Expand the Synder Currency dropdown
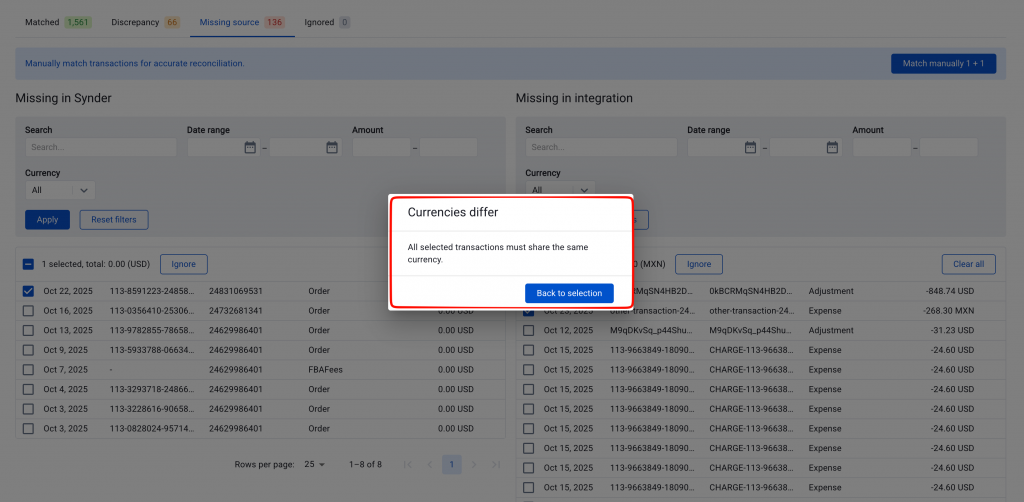The image size is (1024, 502). (x=60, y=190)
